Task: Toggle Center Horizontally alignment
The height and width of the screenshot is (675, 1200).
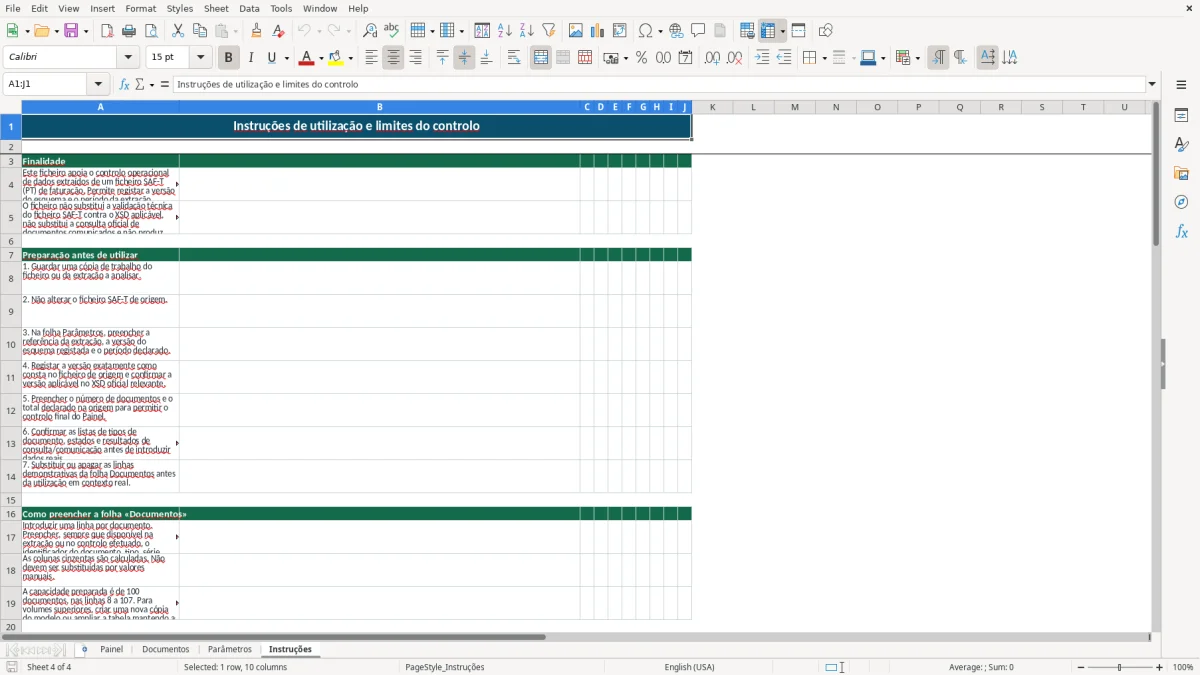Action: 393,58
